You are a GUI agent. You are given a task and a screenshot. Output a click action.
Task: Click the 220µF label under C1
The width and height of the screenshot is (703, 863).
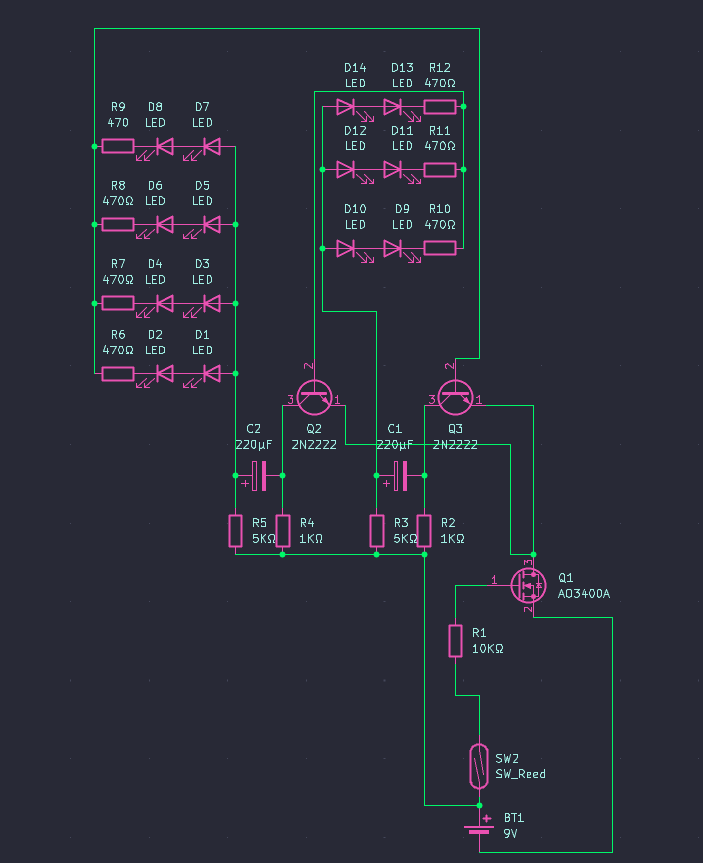click(395, 445)
